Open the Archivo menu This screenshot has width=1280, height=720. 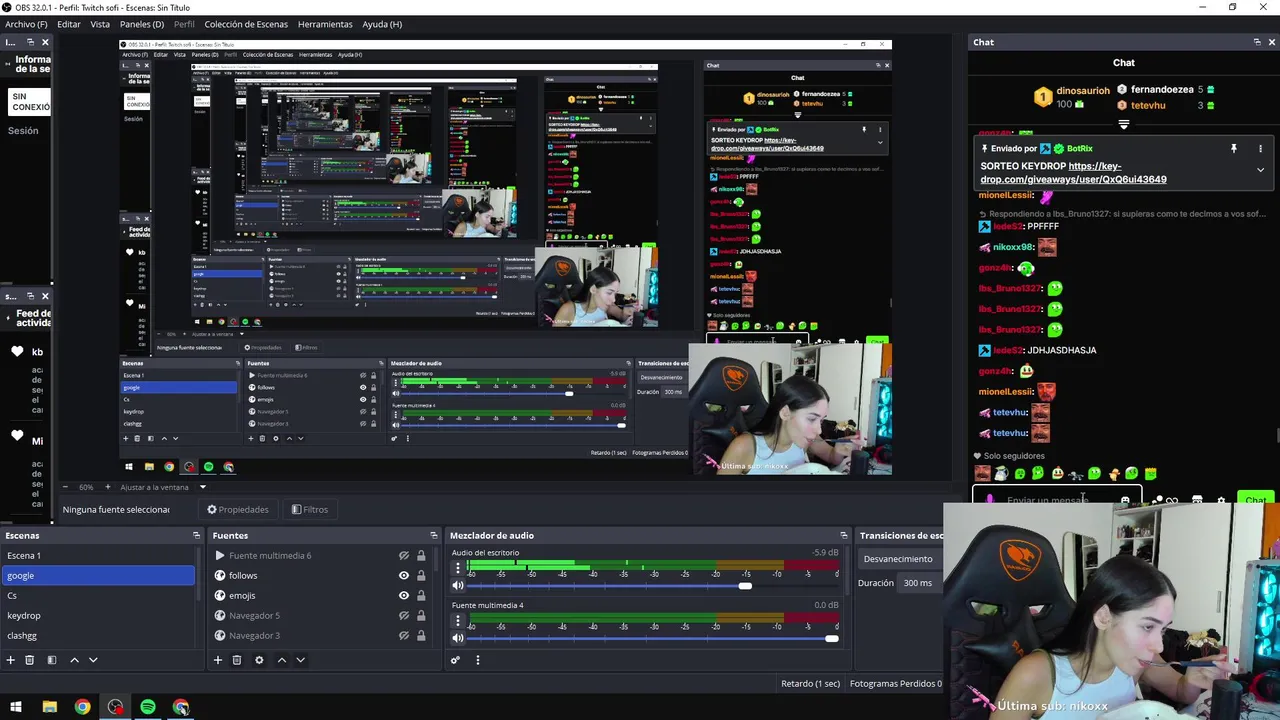(26, 24)
